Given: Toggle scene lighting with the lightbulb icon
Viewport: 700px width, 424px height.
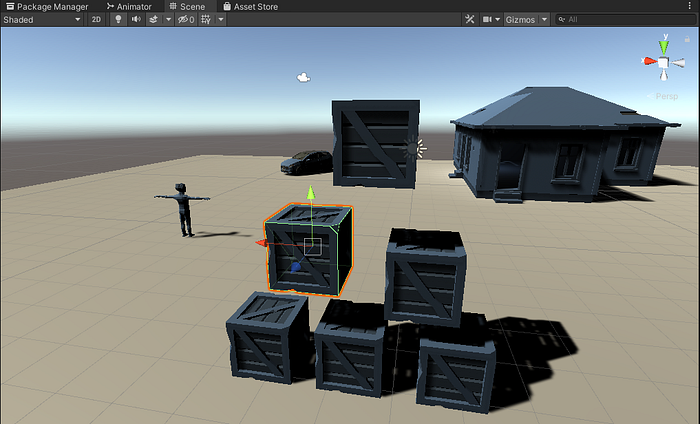Looking at the screenshot, I should (118, 19).
